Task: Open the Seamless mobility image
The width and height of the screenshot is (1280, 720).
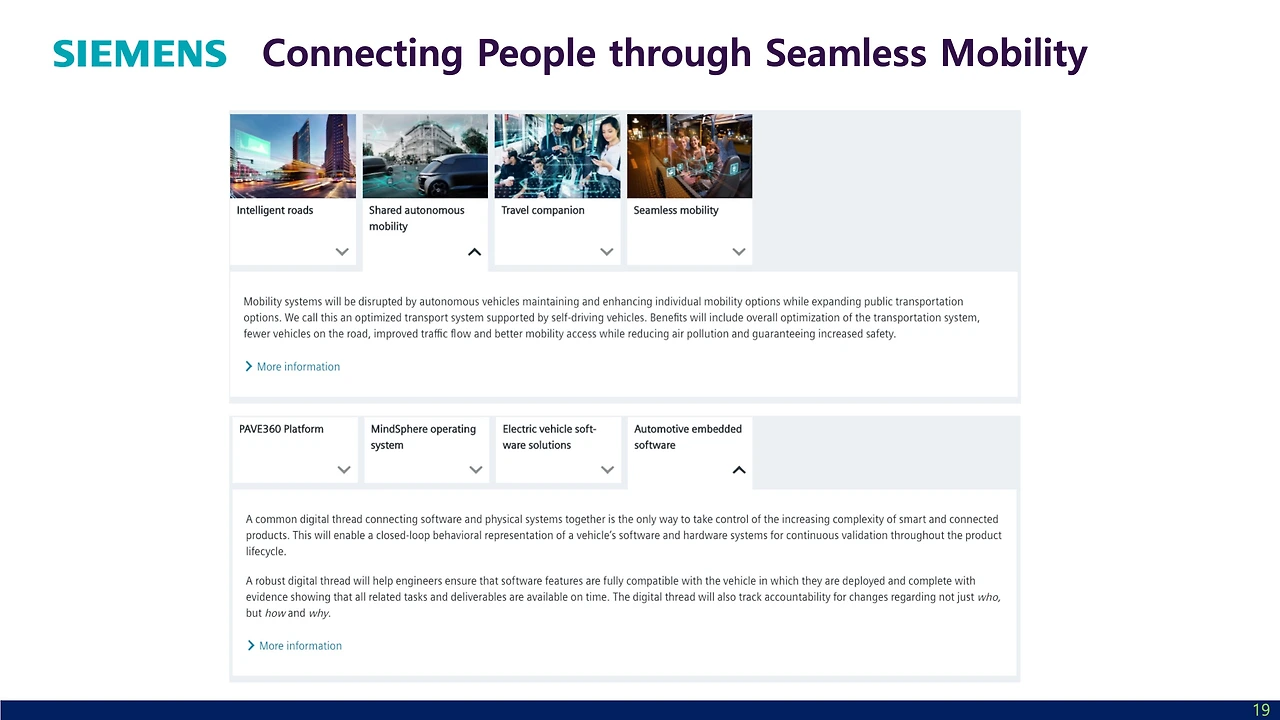Action: (x=689, y=156)
